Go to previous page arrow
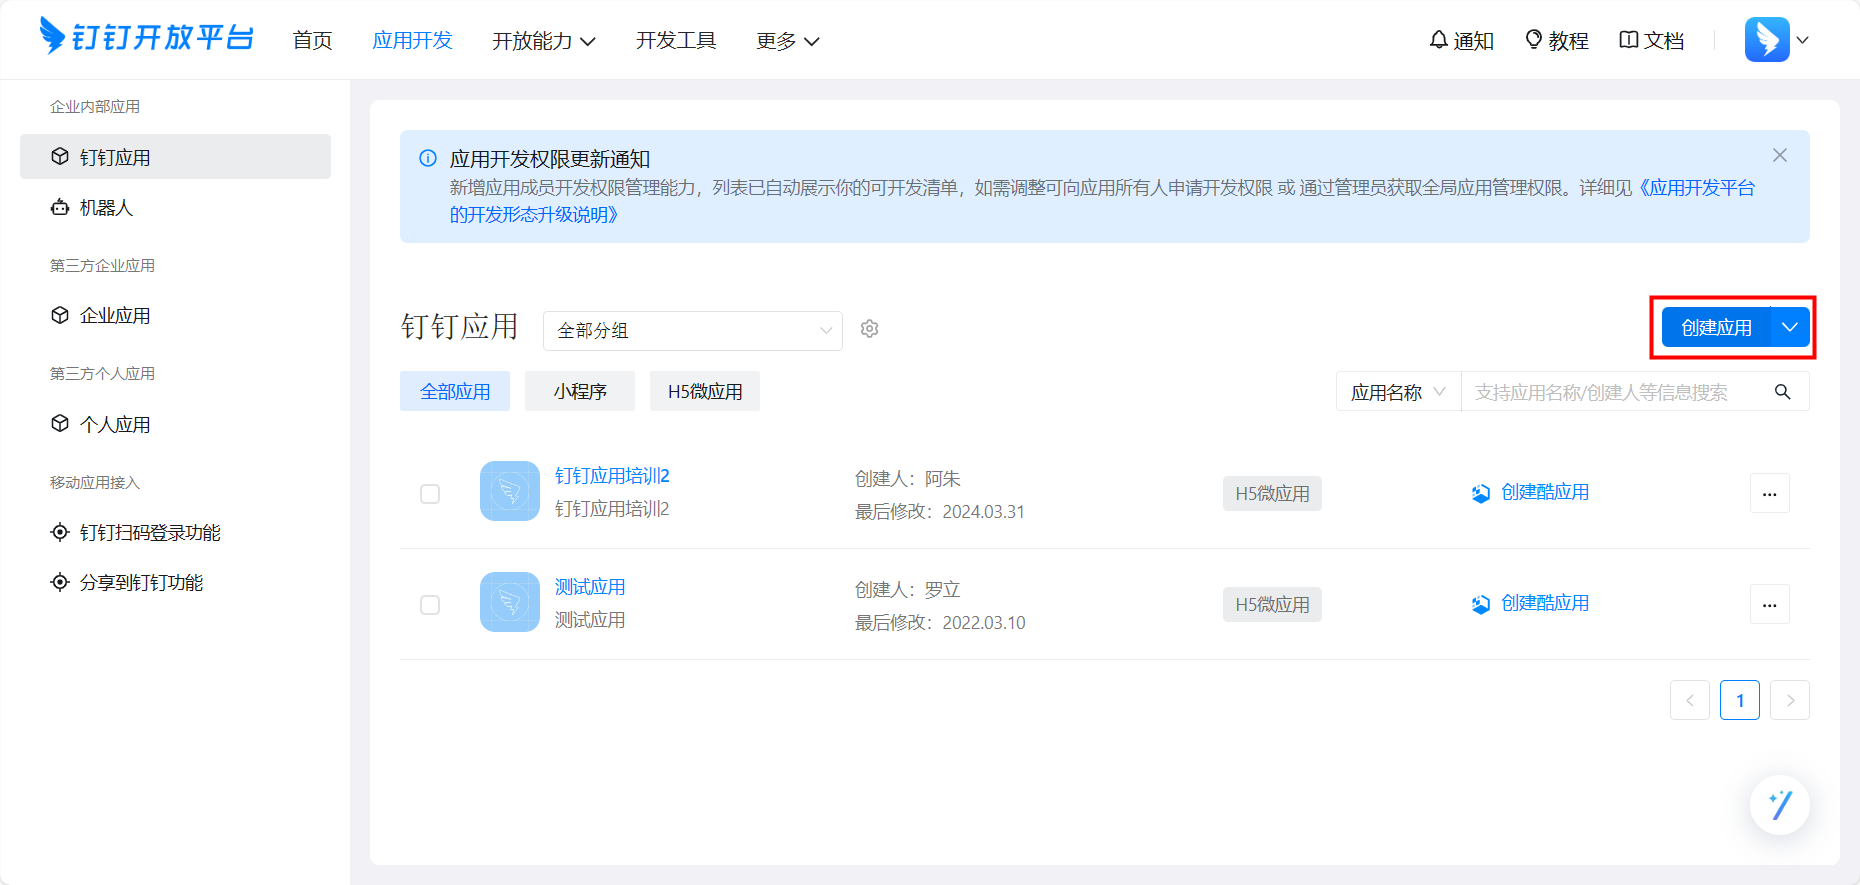The height and width of the screenshot is (885, 1860). click(1690, 700)
